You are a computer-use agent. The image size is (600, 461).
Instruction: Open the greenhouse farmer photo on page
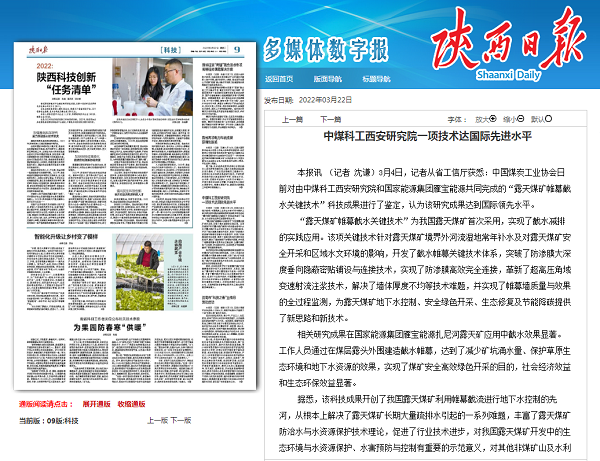click(x=140, y=272)
